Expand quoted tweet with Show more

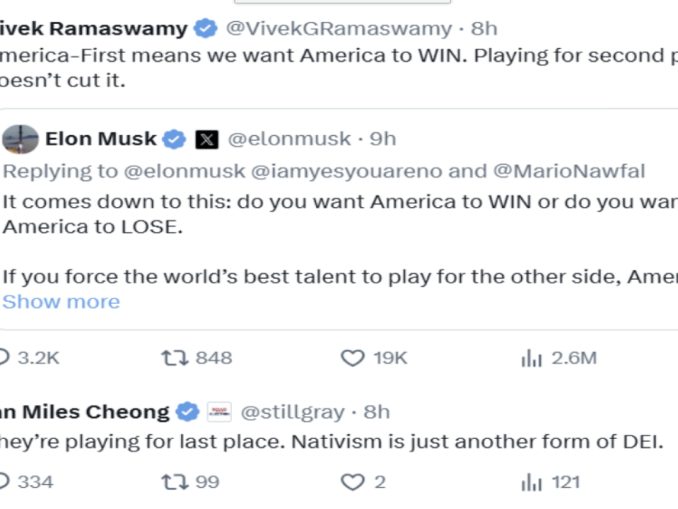pyautogui.click(x=61, y=301)
